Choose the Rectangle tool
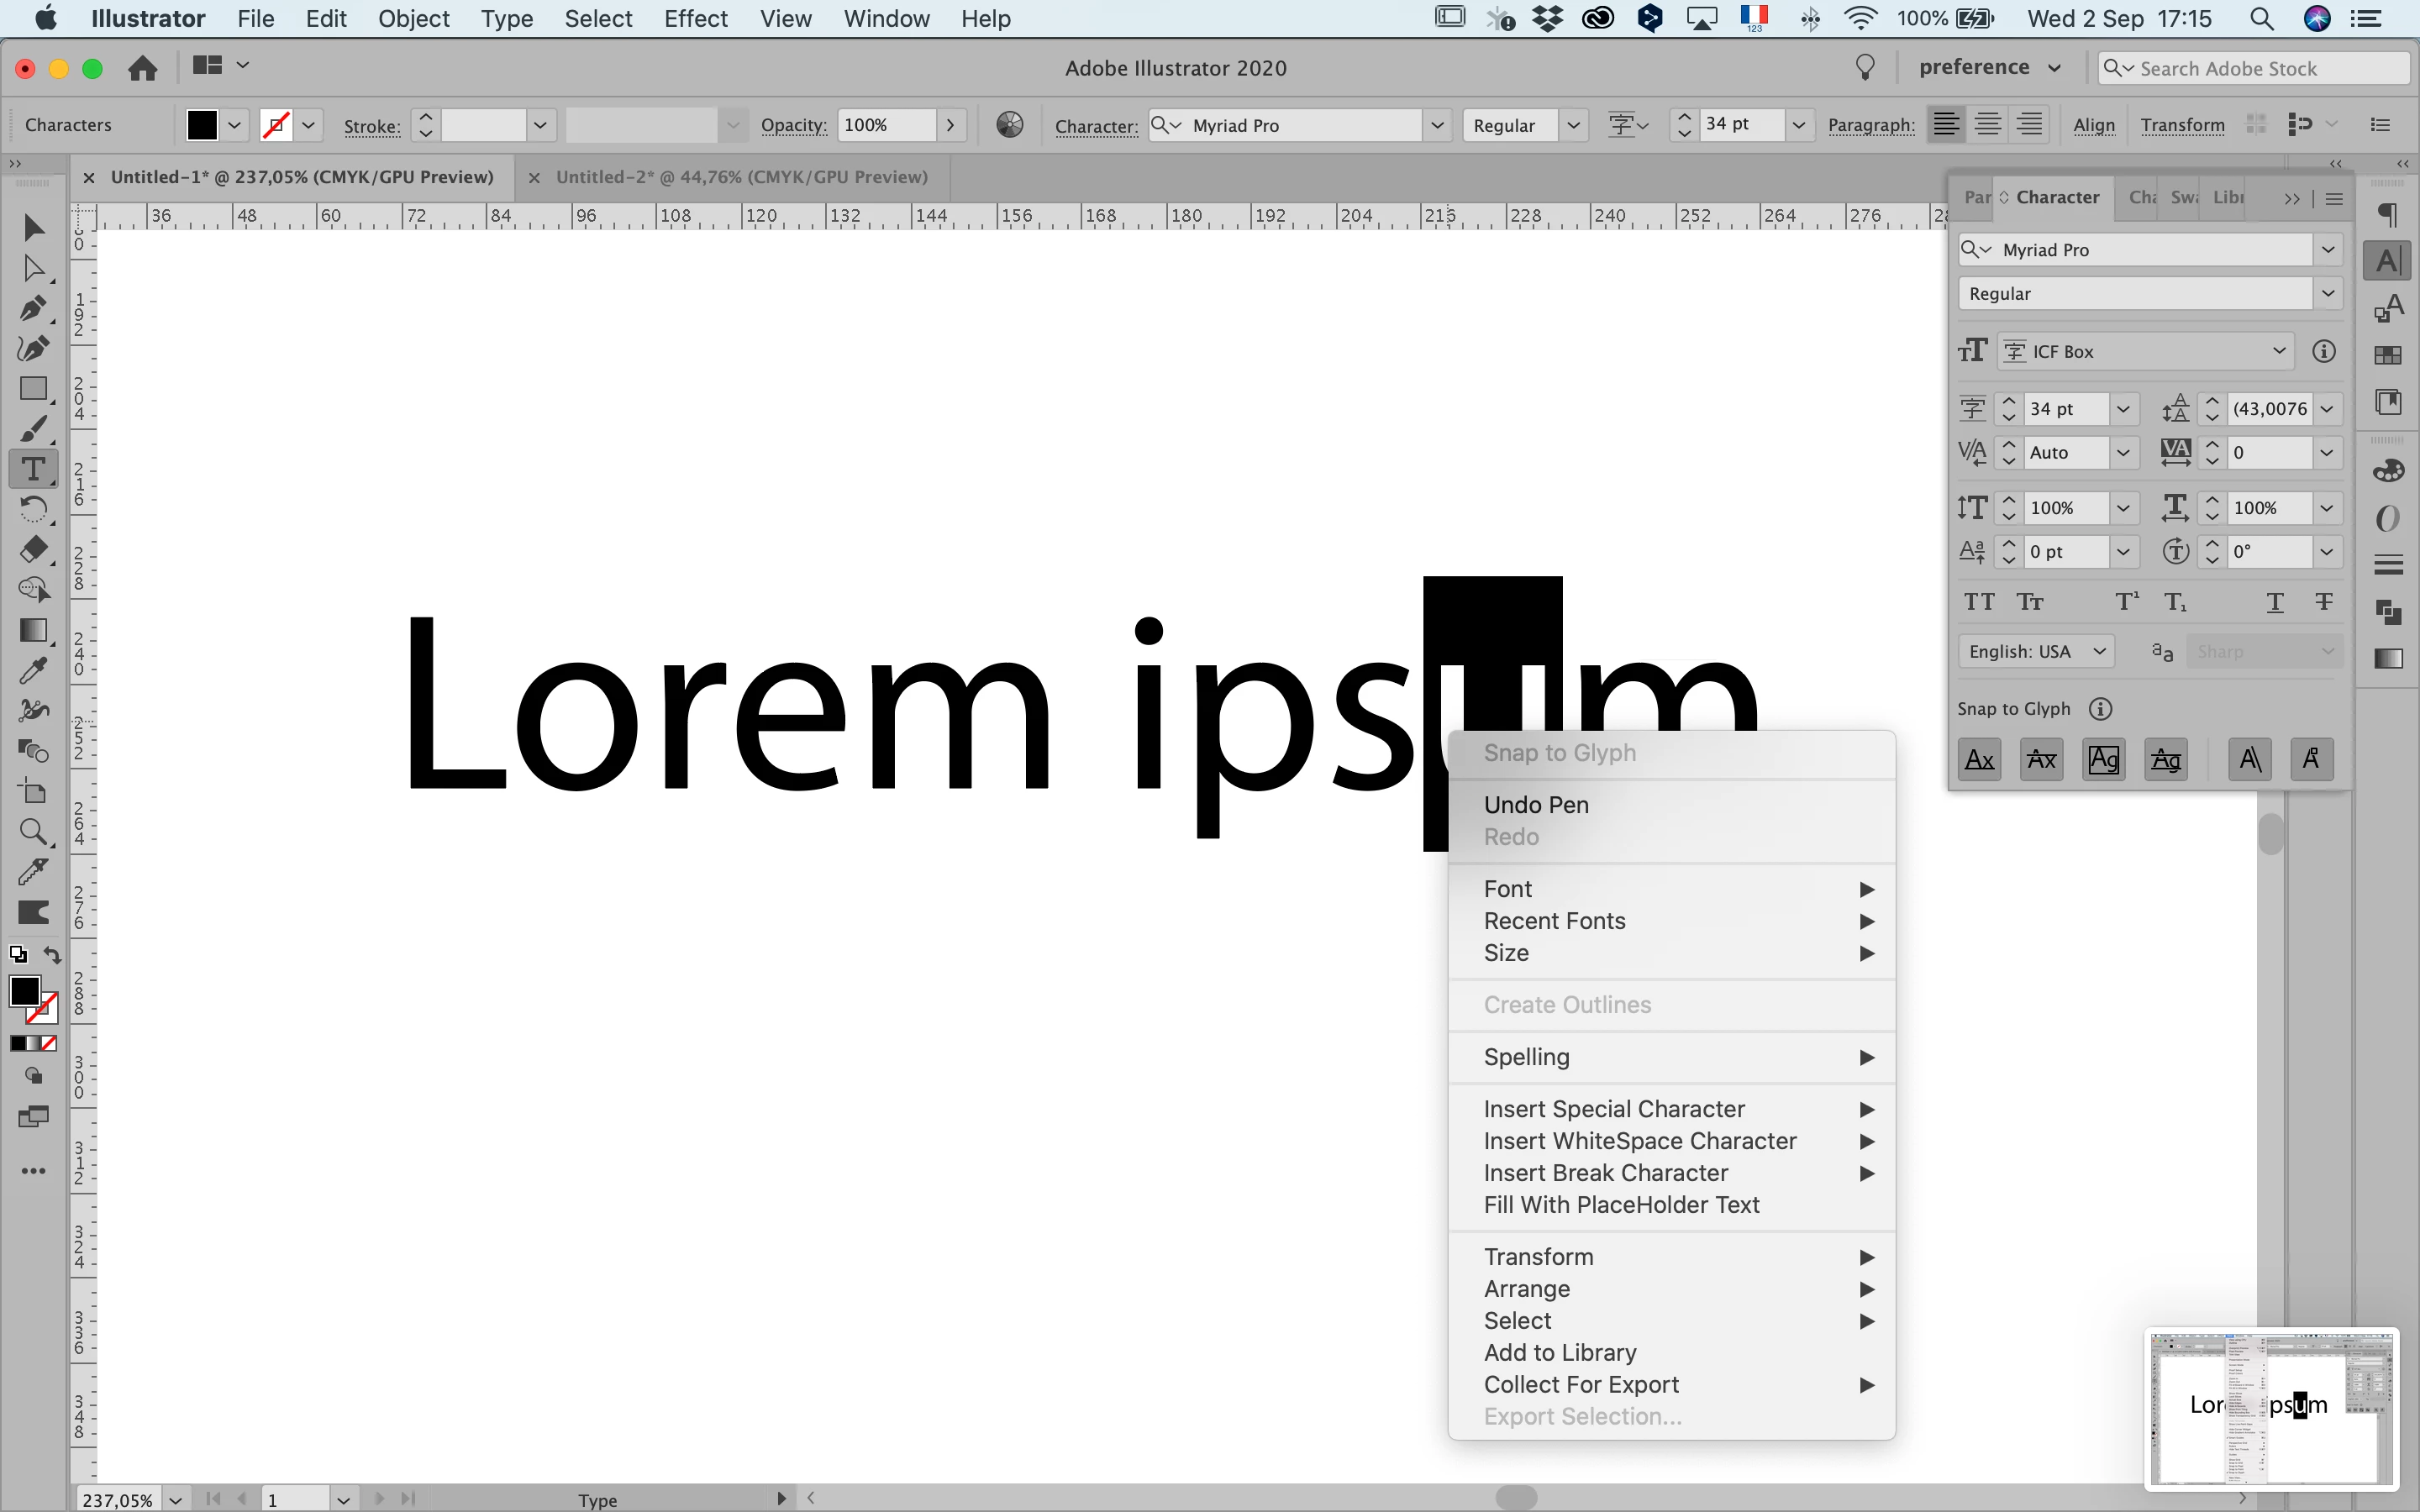Viewport: 2420px width, 1512px height. click(33, 389)
